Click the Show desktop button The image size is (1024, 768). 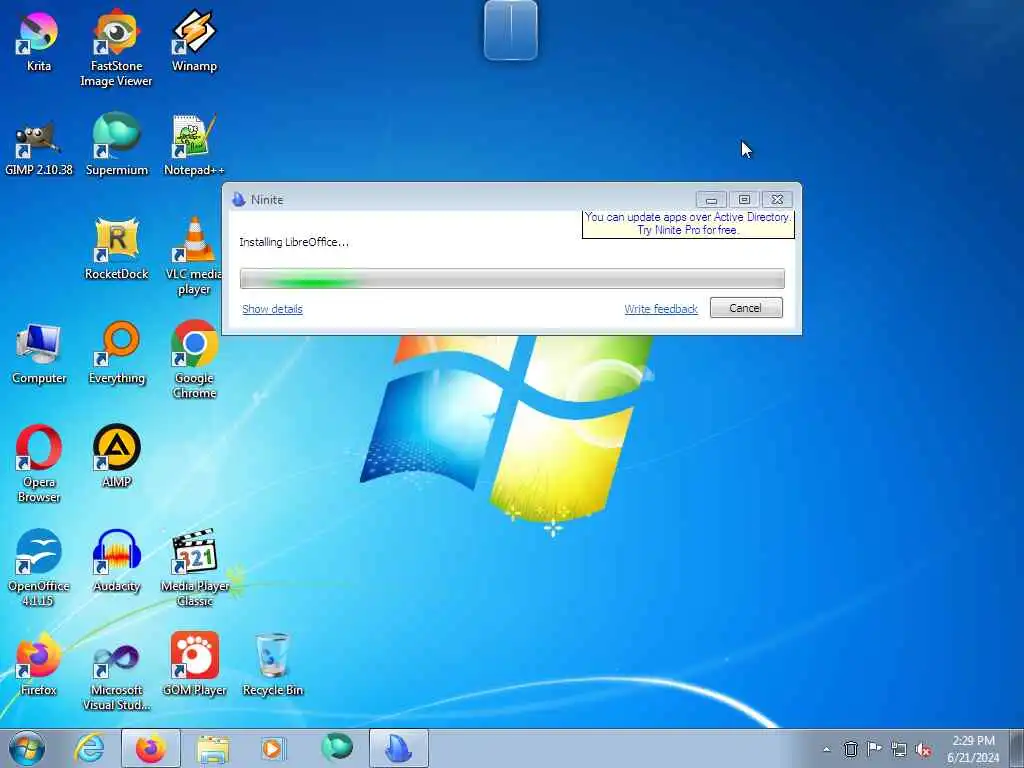1017,748
